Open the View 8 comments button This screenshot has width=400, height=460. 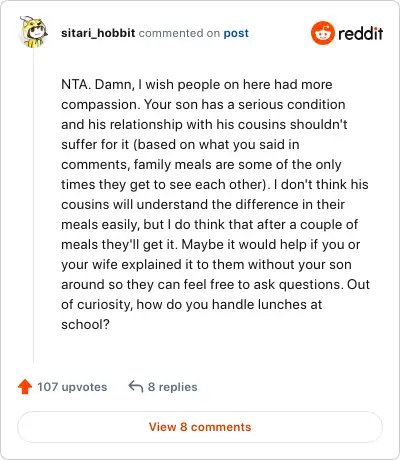200,427
